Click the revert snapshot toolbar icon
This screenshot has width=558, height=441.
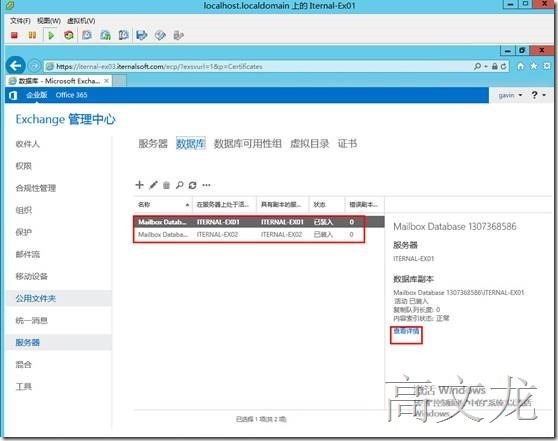[105, 35]
